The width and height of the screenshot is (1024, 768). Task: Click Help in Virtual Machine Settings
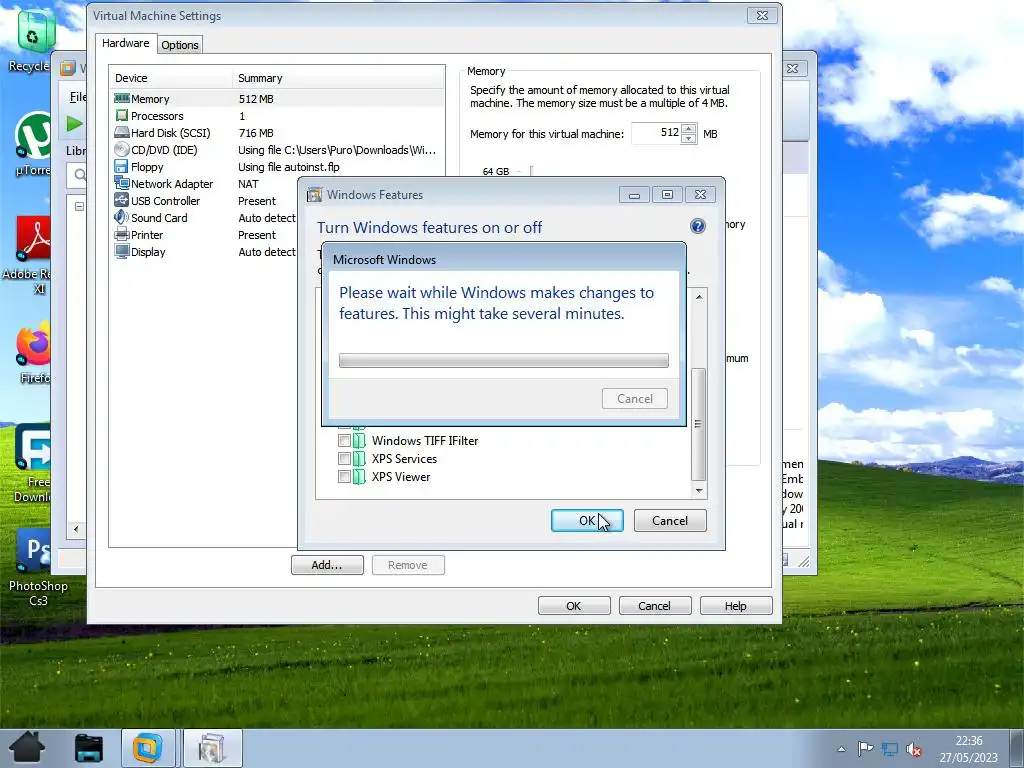coord(736,605)
